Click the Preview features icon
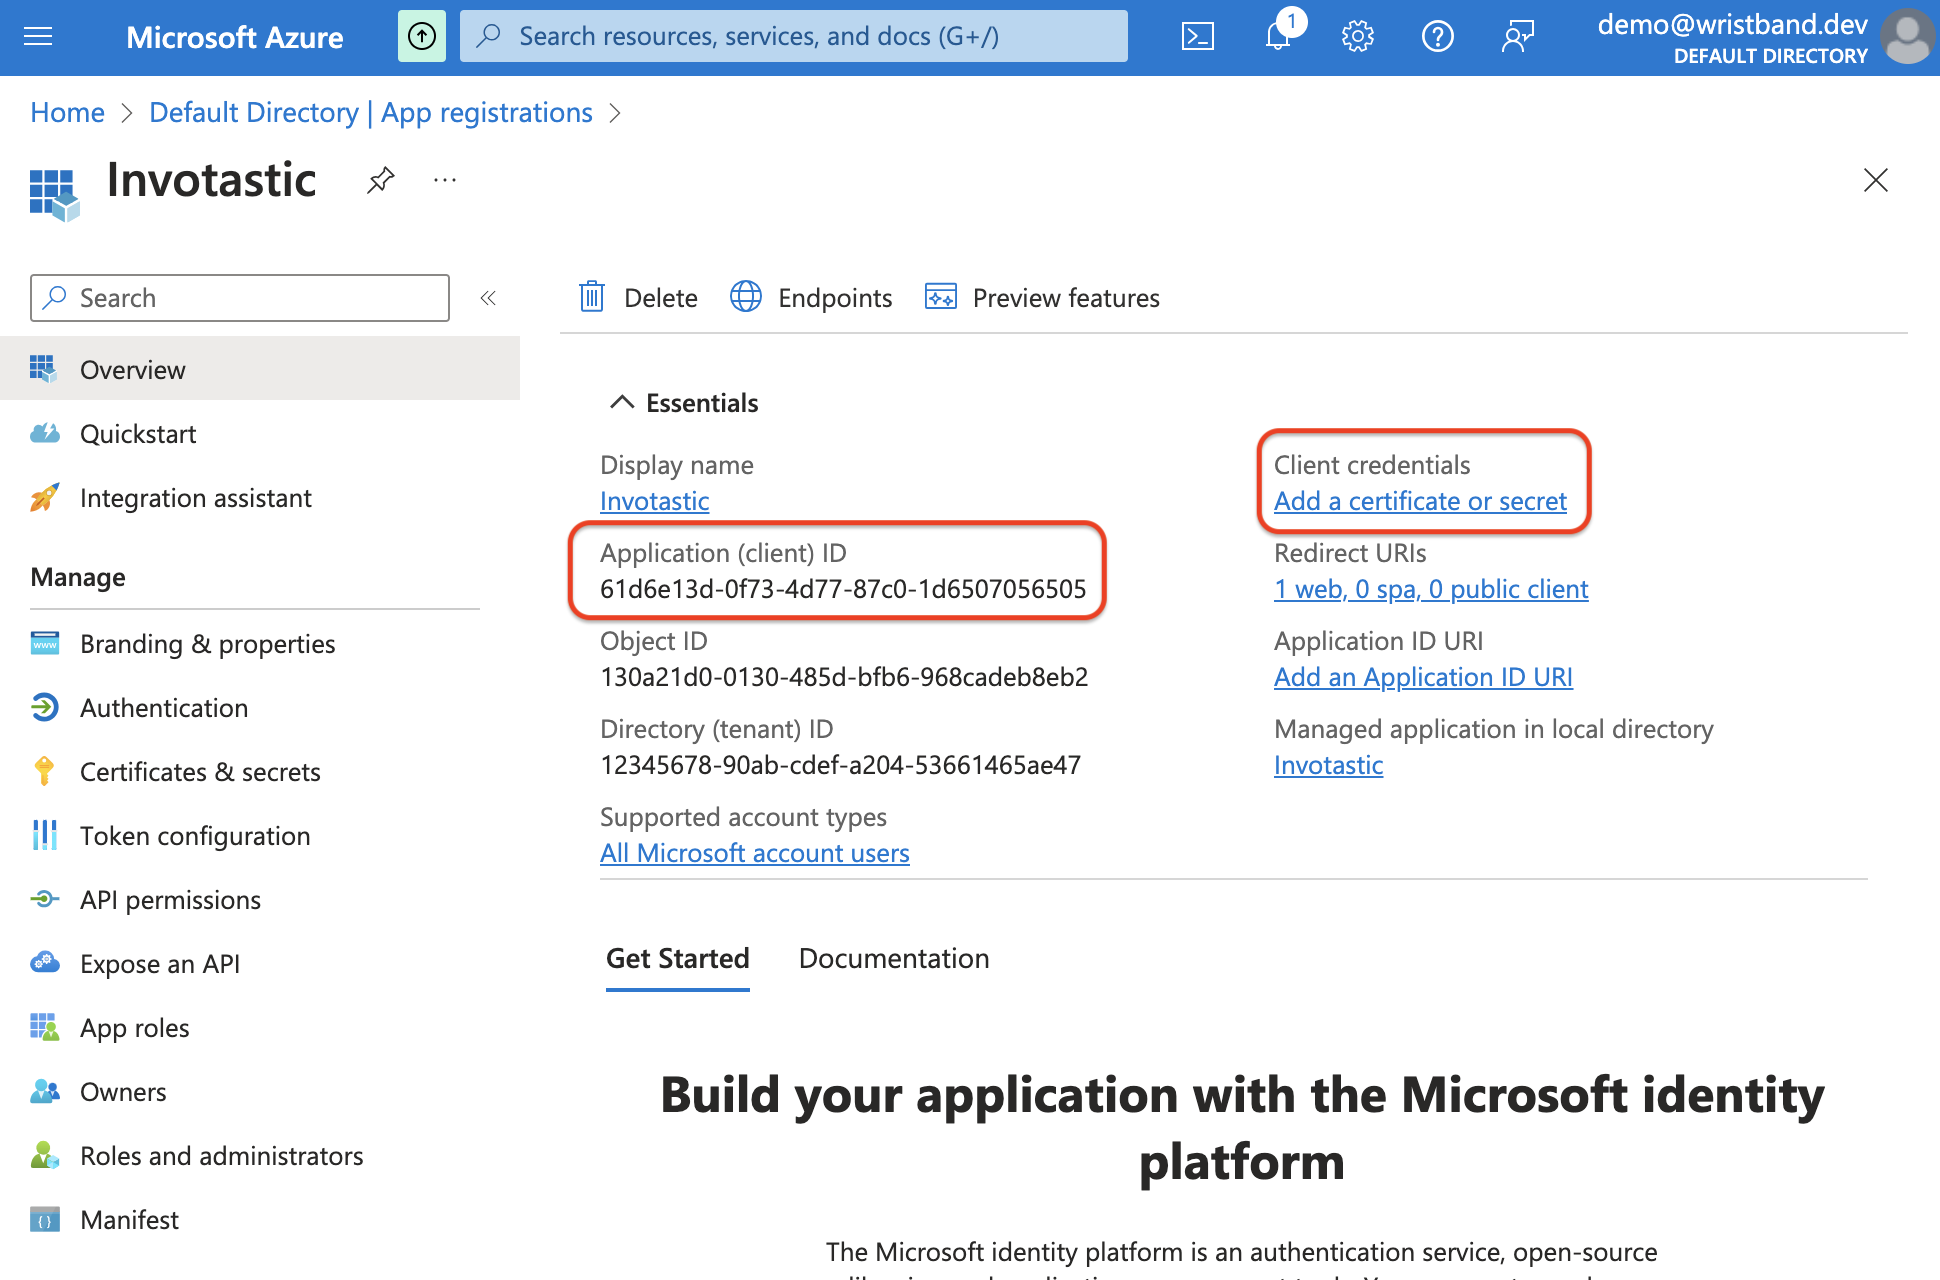Screen dimensions: 1940x1280 coord(941,297)
